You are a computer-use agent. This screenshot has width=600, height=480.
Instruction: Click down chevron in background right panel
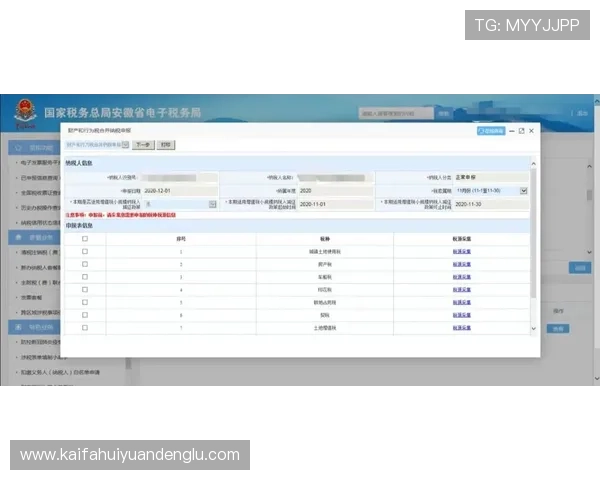pyautogui.click(x=589, y=252)
